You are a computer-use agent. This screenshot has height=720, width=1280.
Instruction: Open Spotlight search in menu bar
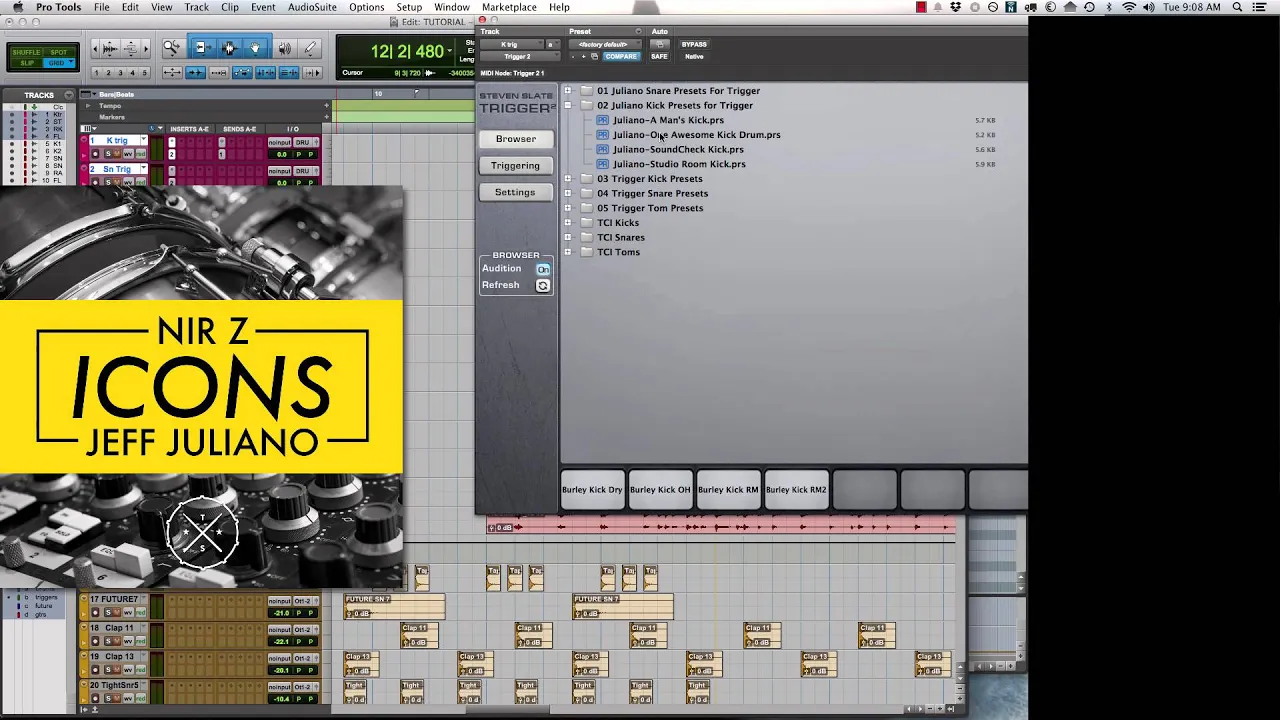[1237, 7]
